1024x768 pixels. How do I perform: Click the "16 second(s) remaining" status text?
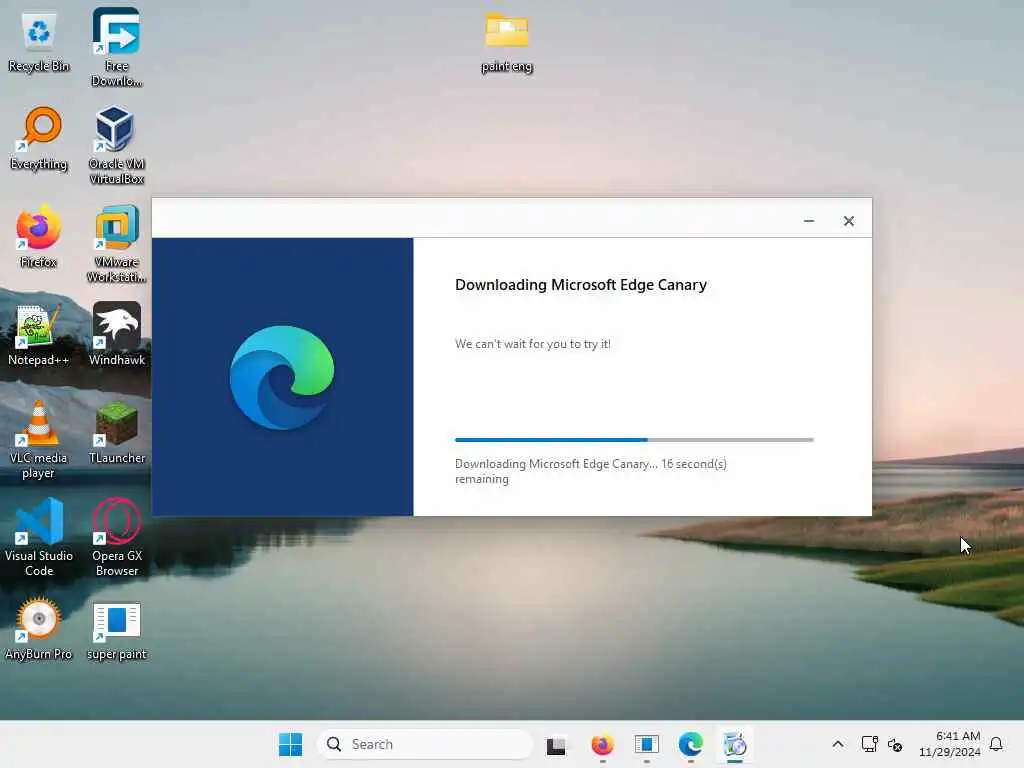pyautogui.click(x=591, y=472)
